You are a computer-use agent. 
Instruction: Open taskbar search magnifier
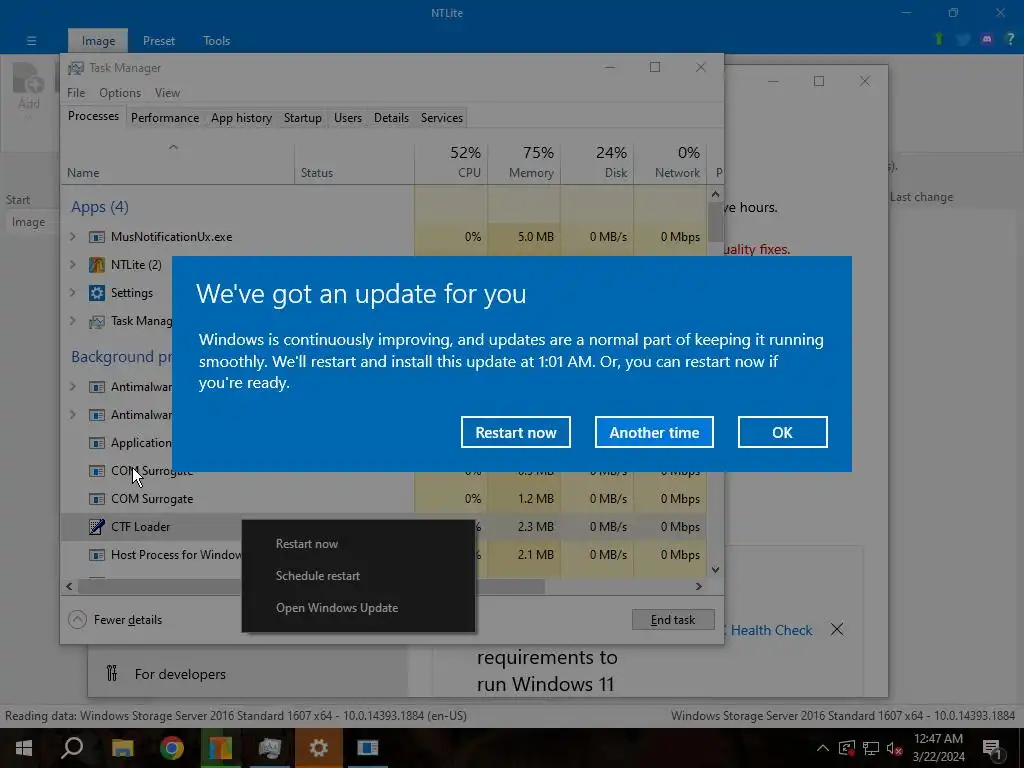72,748
